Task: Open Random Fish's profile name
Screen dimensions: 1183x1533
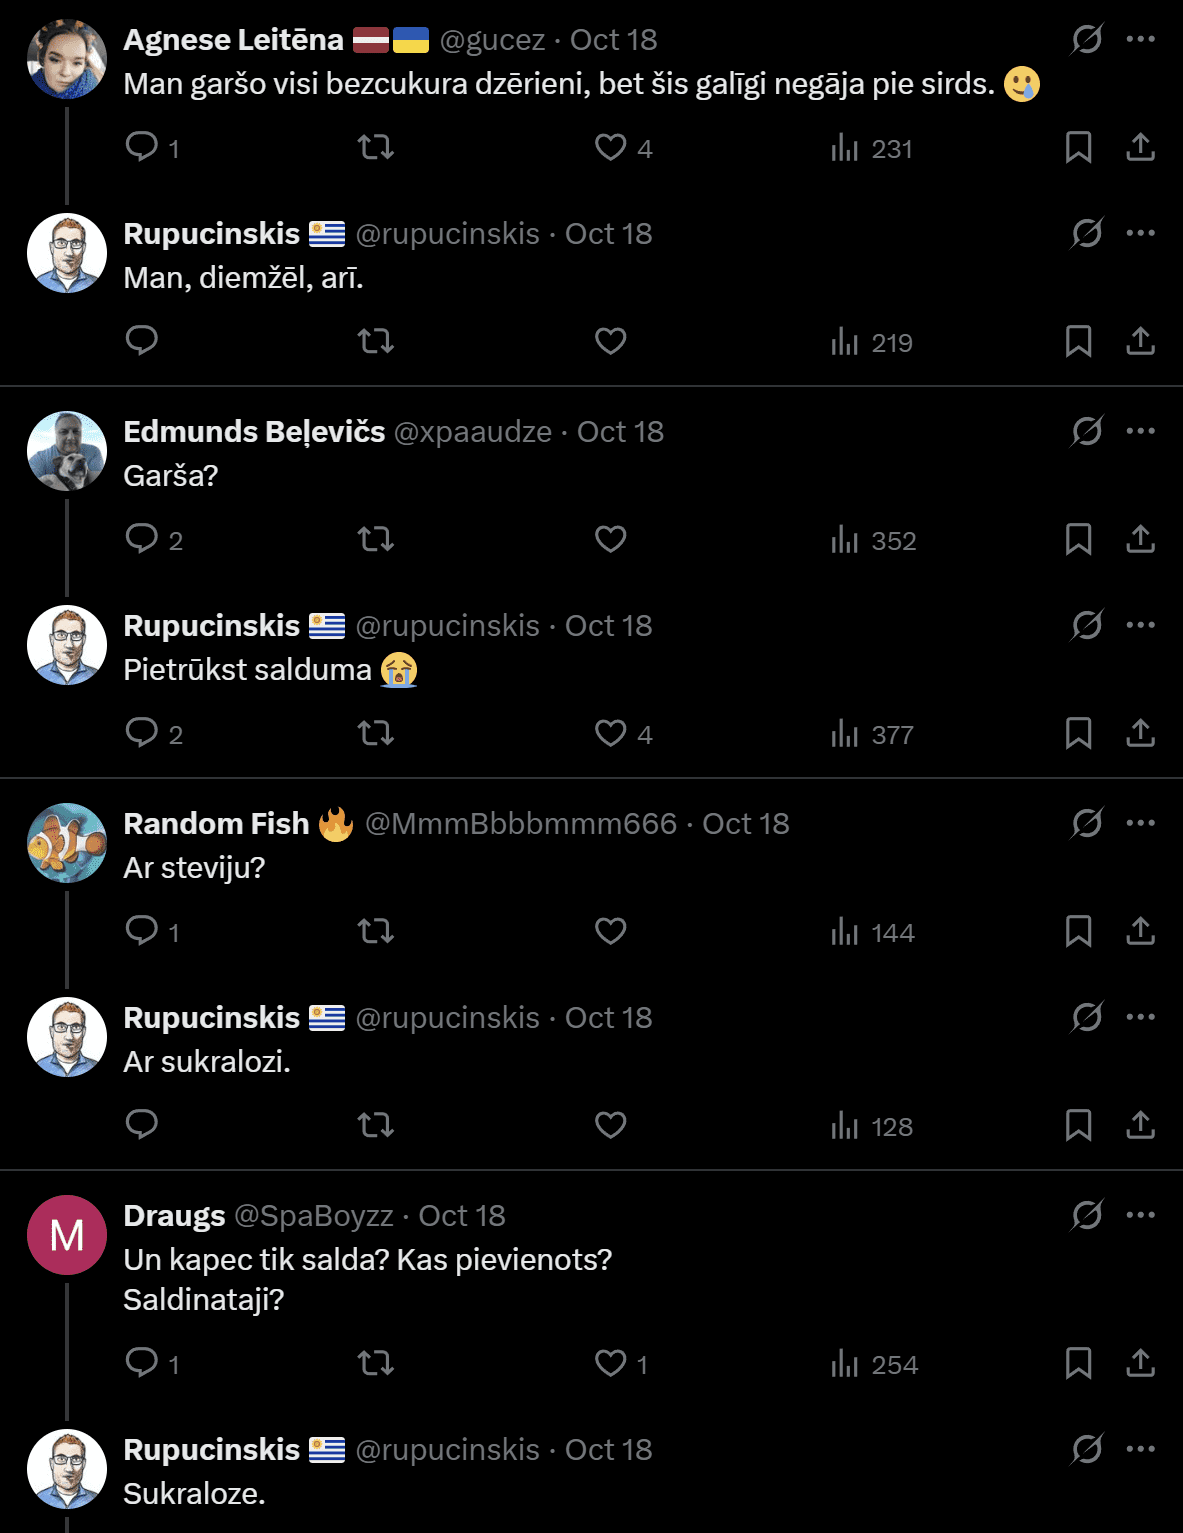Action: click(x=216, y=823)
